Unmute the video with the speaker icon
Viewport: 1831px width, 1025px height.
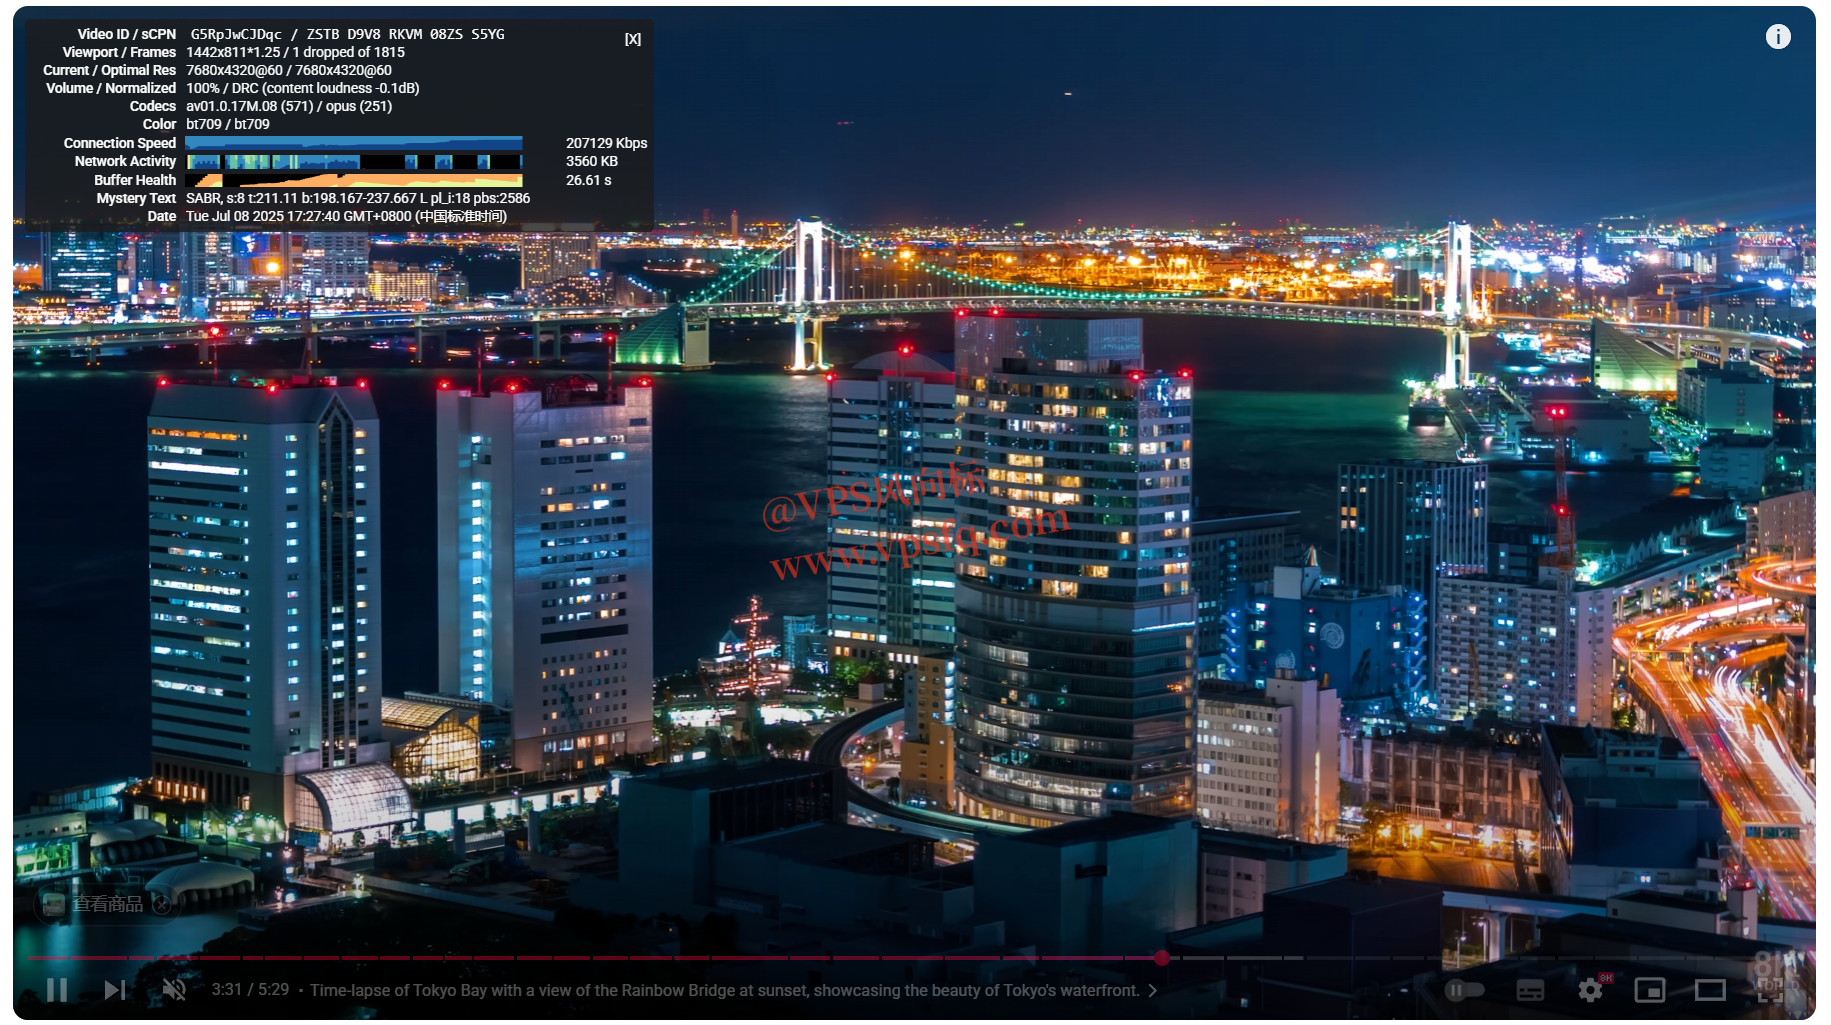174,990
